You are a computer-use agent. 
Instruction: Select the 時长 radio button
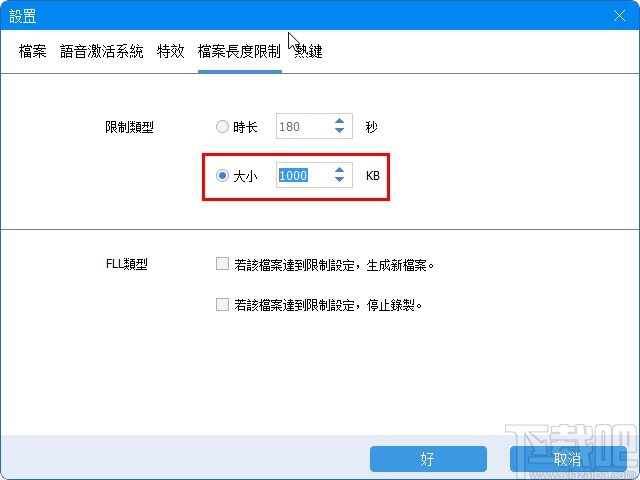coord(222,127)
